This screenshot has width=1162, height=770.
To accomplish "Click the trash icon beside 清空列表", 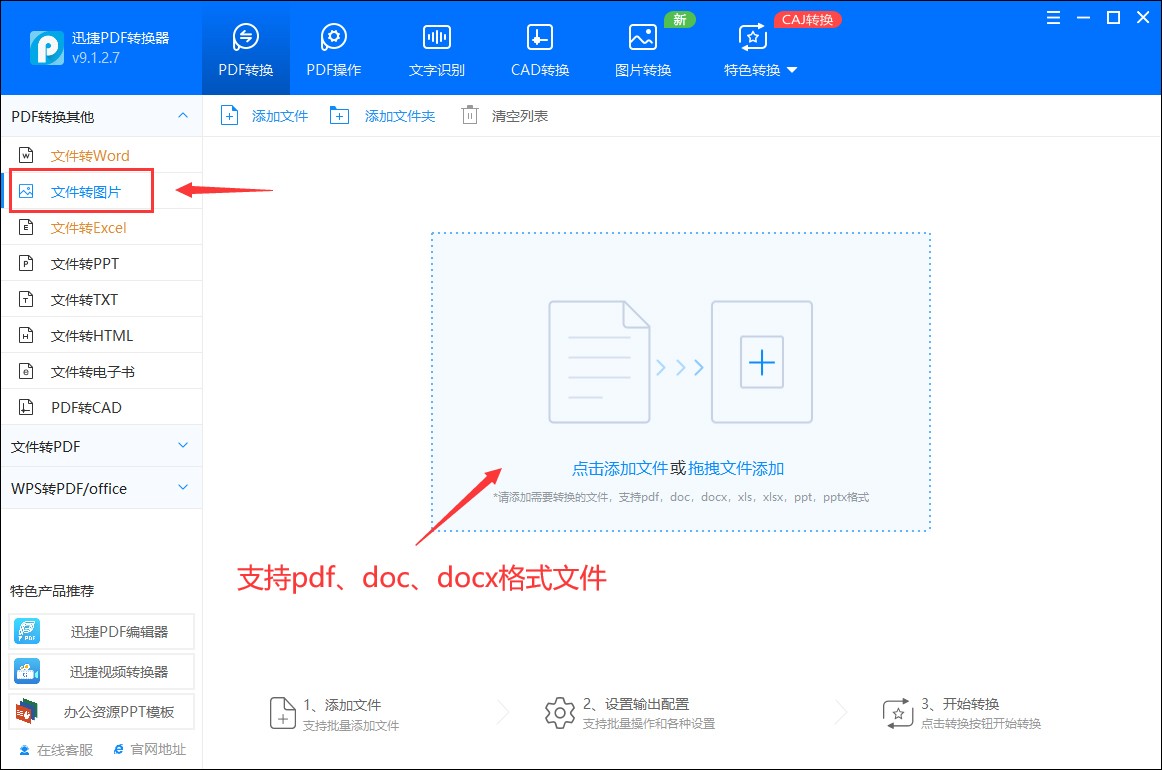I will [470, 115].
